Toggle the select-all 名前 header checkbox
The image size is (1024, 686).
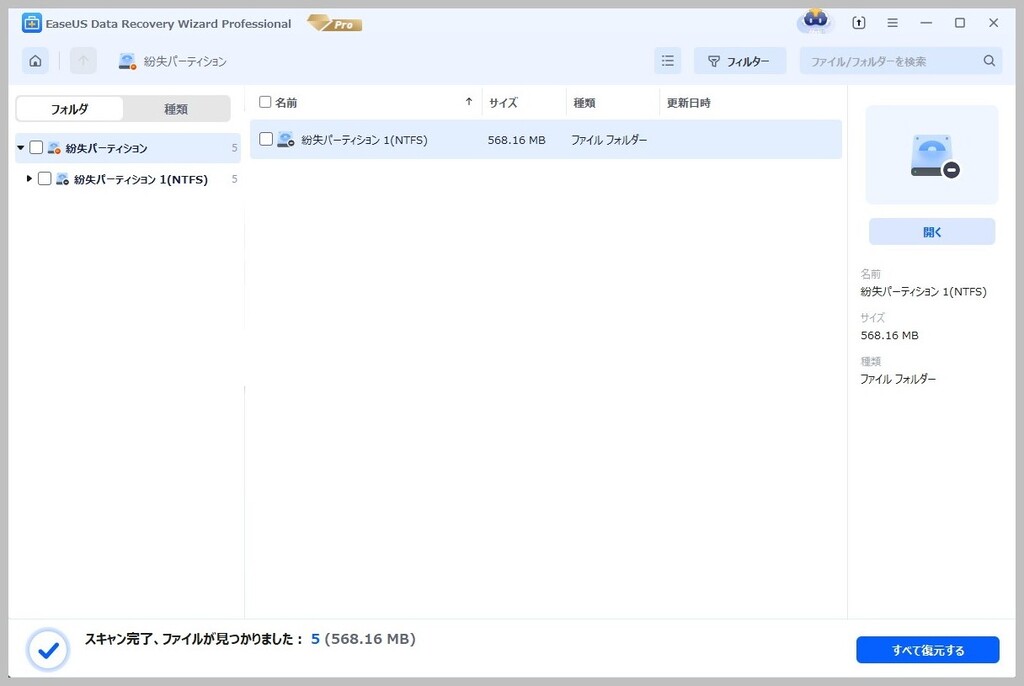click(265, 102)
